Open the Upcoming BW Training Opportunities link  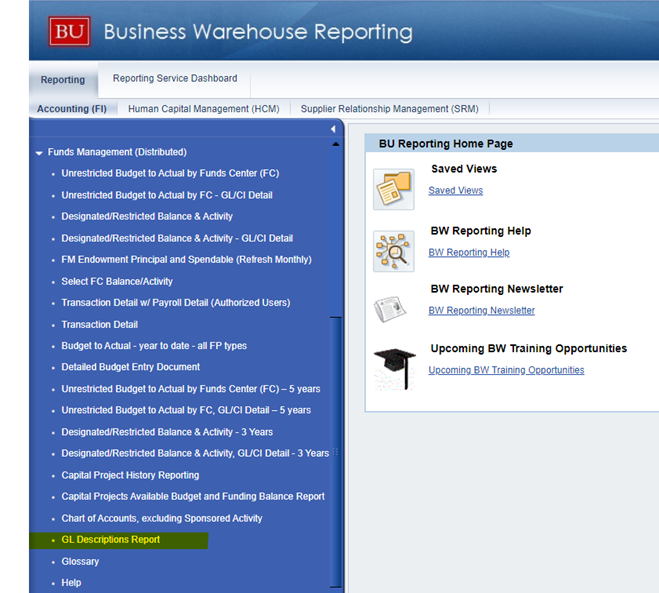[x=506, y=370]
